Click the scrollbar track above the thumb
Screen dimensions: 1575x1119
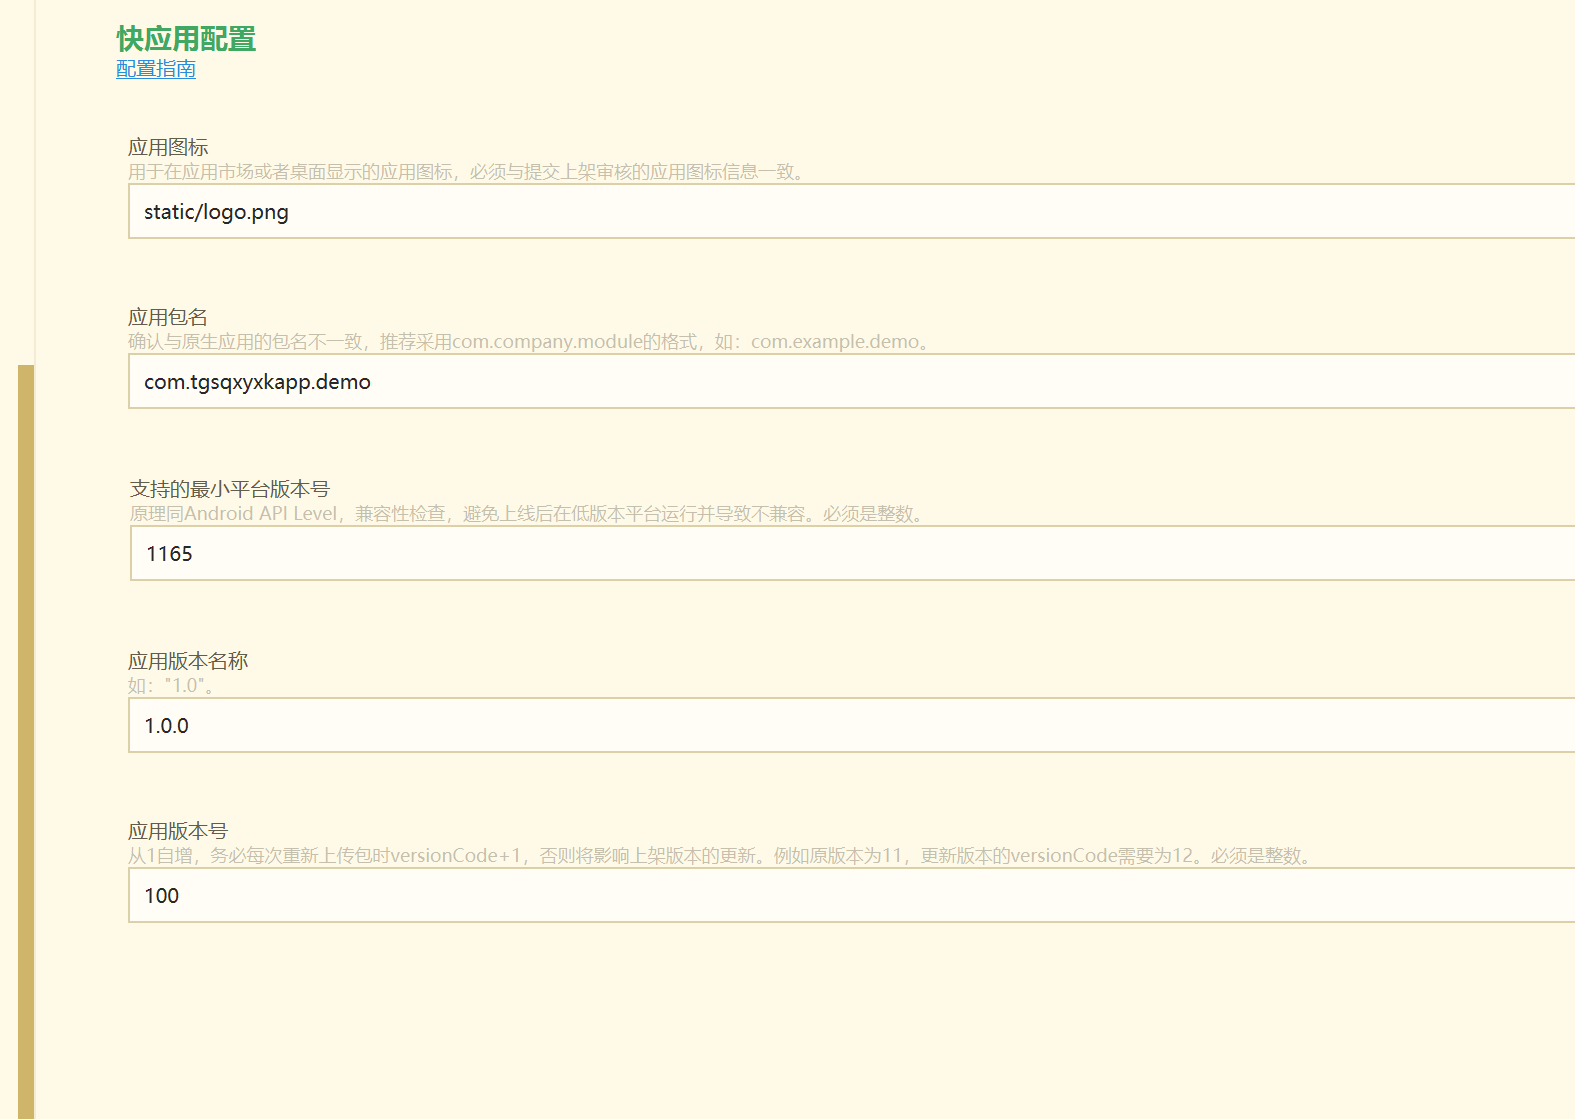click(x=26, y=182)
